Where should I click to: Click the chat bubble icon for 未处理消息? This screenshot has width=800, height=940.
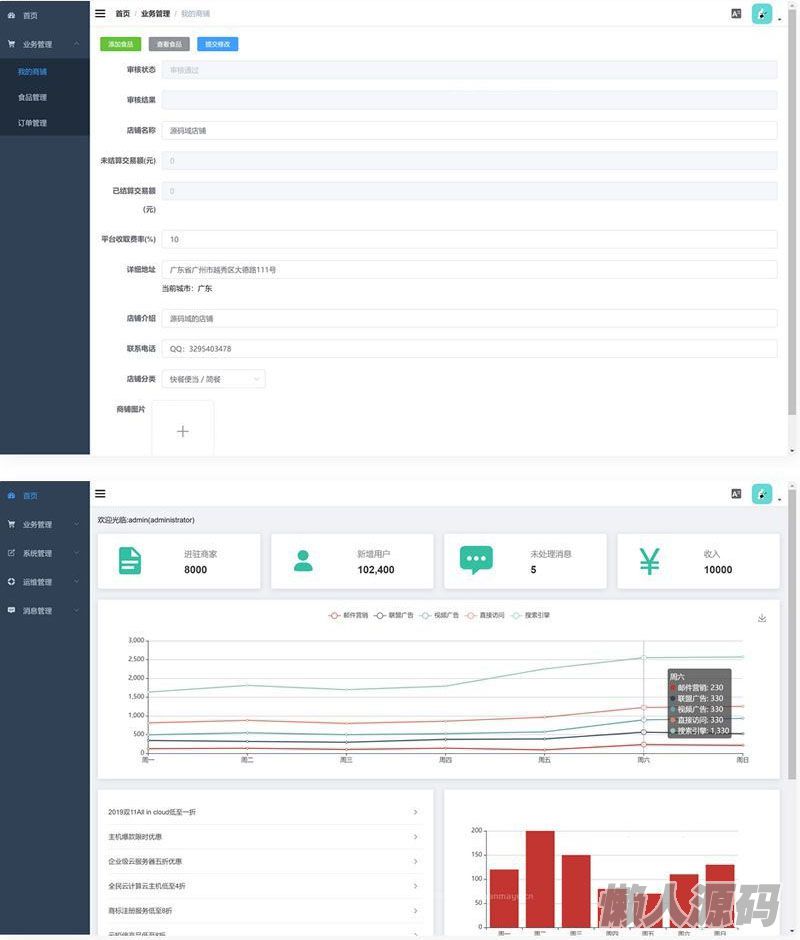[476, 560]
